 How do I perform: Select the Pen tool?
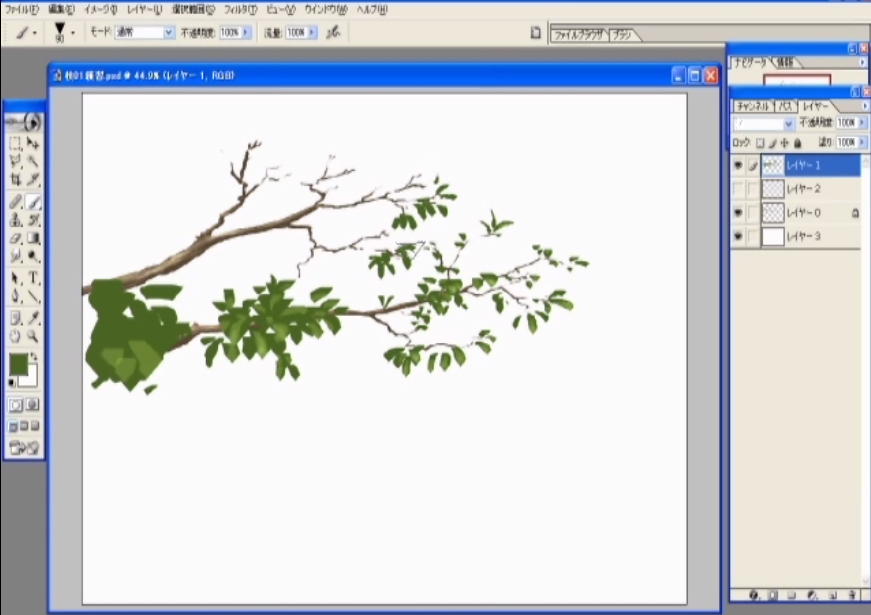tap(16, 296)
